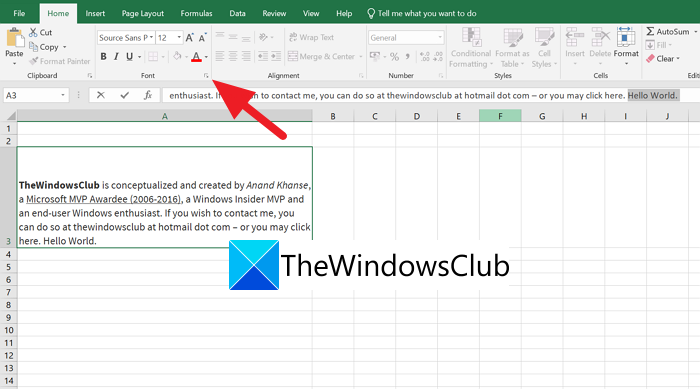Viewport: 700px width, 389px height.
Task: Click the Tell me search box
Action: [x=422, y=13]
